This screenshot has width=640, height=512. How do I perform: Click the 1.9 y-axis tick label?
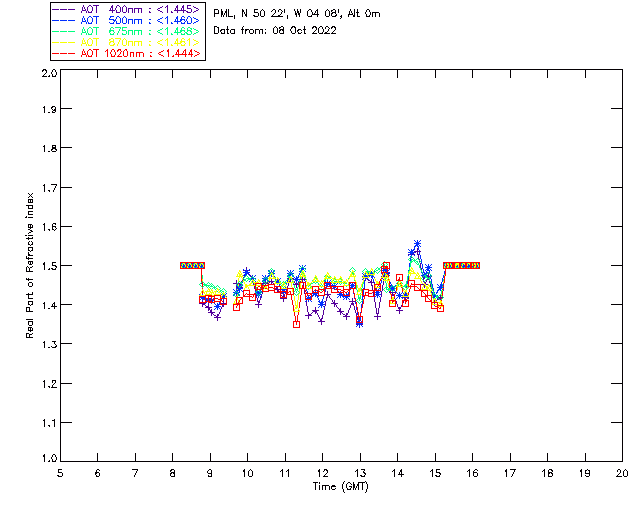(49, 109)
